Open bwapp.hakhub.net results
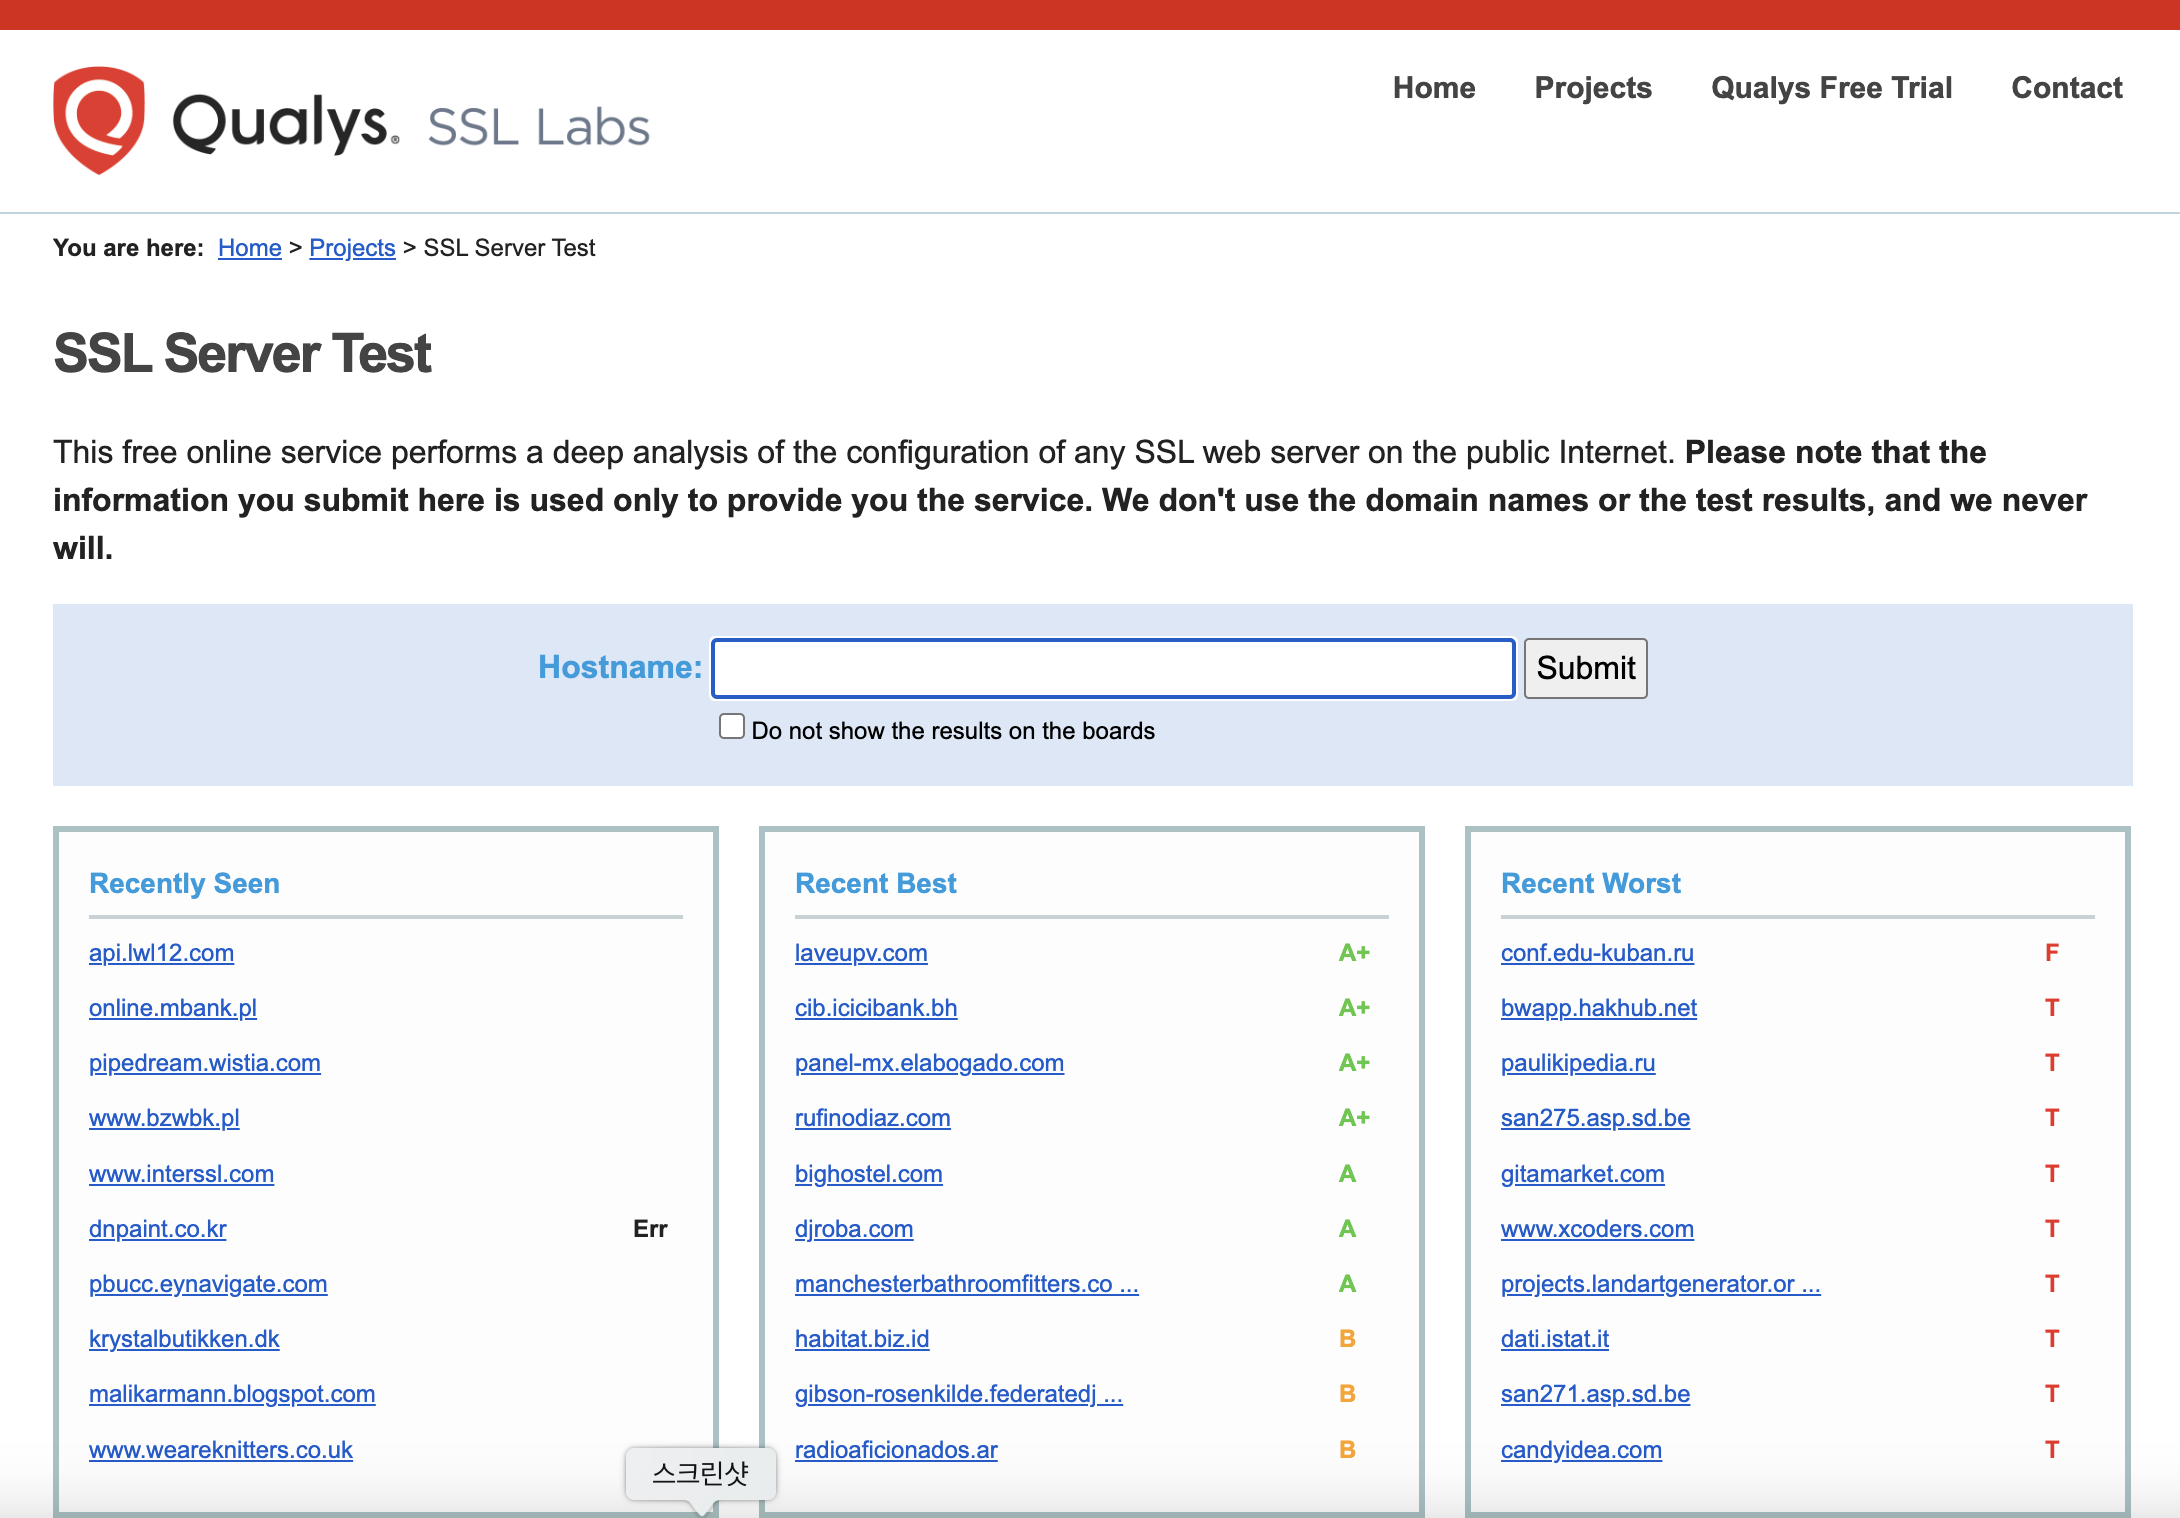The image size is (2180, 1518). pyautogui.click(x=1598, y=1008)
